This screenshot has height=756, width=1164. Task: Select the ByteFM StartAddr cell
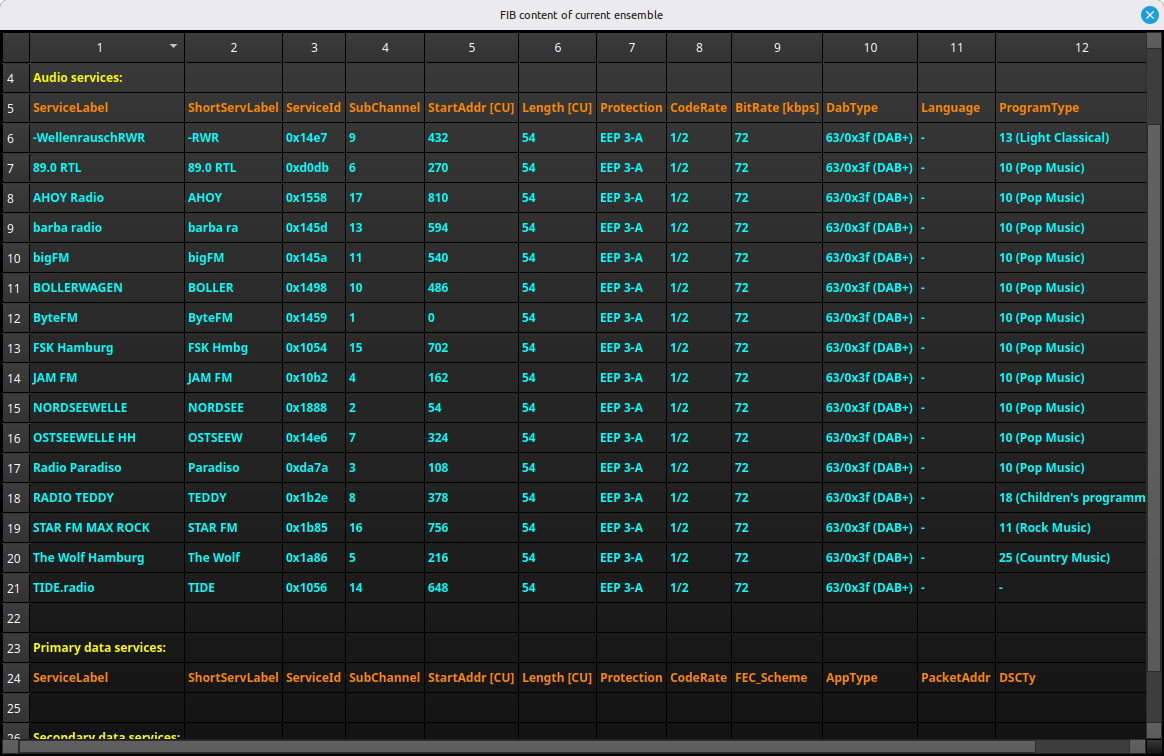pyautogui.click(x=471, y=318)
